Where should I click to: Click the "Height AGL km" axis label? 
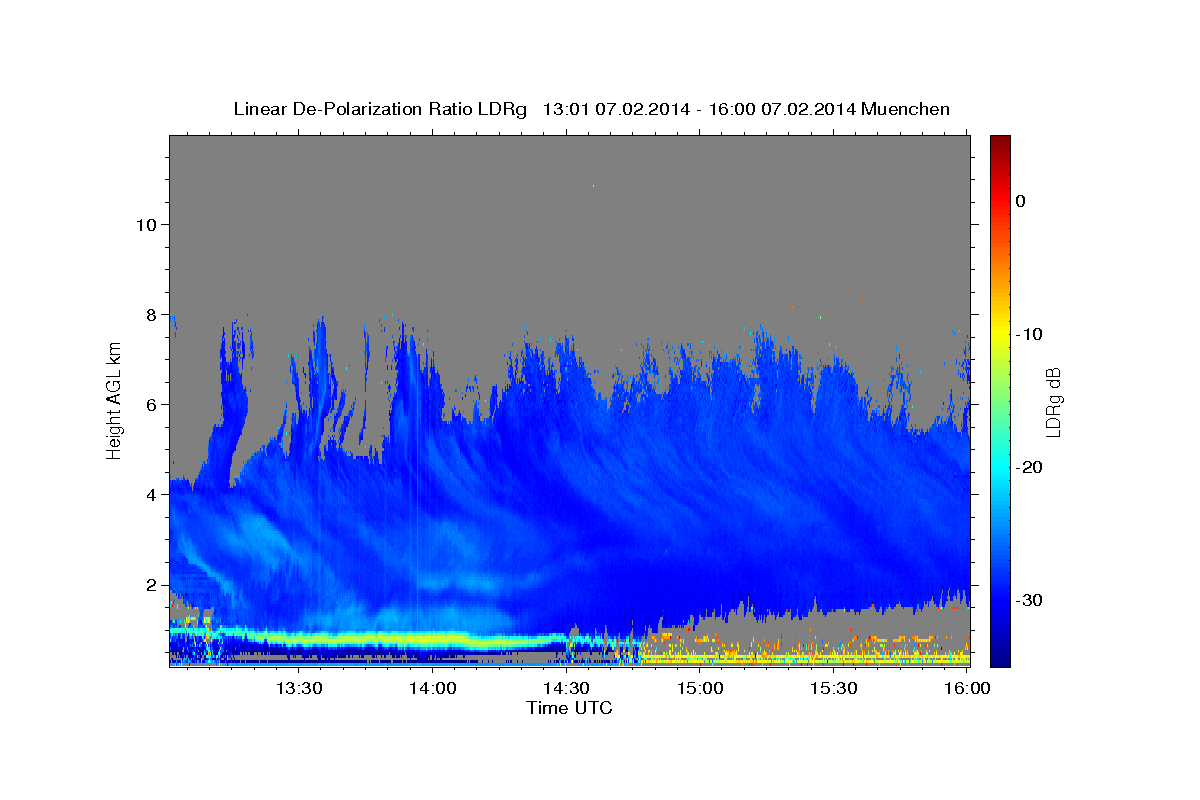click(114, 400)
